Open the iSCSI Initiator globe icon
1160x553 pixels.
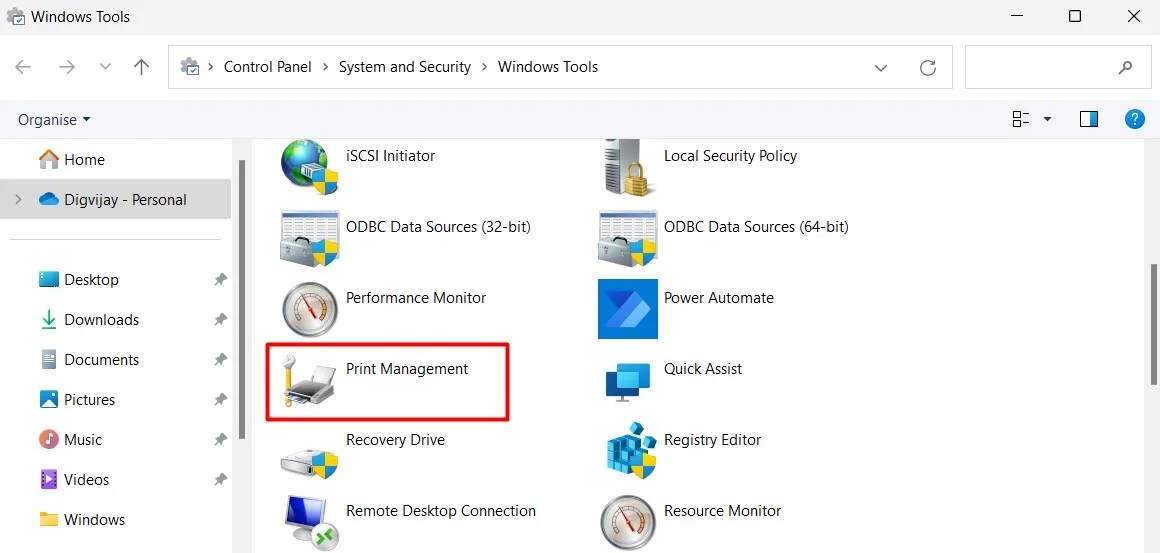[x=309, y=167]
